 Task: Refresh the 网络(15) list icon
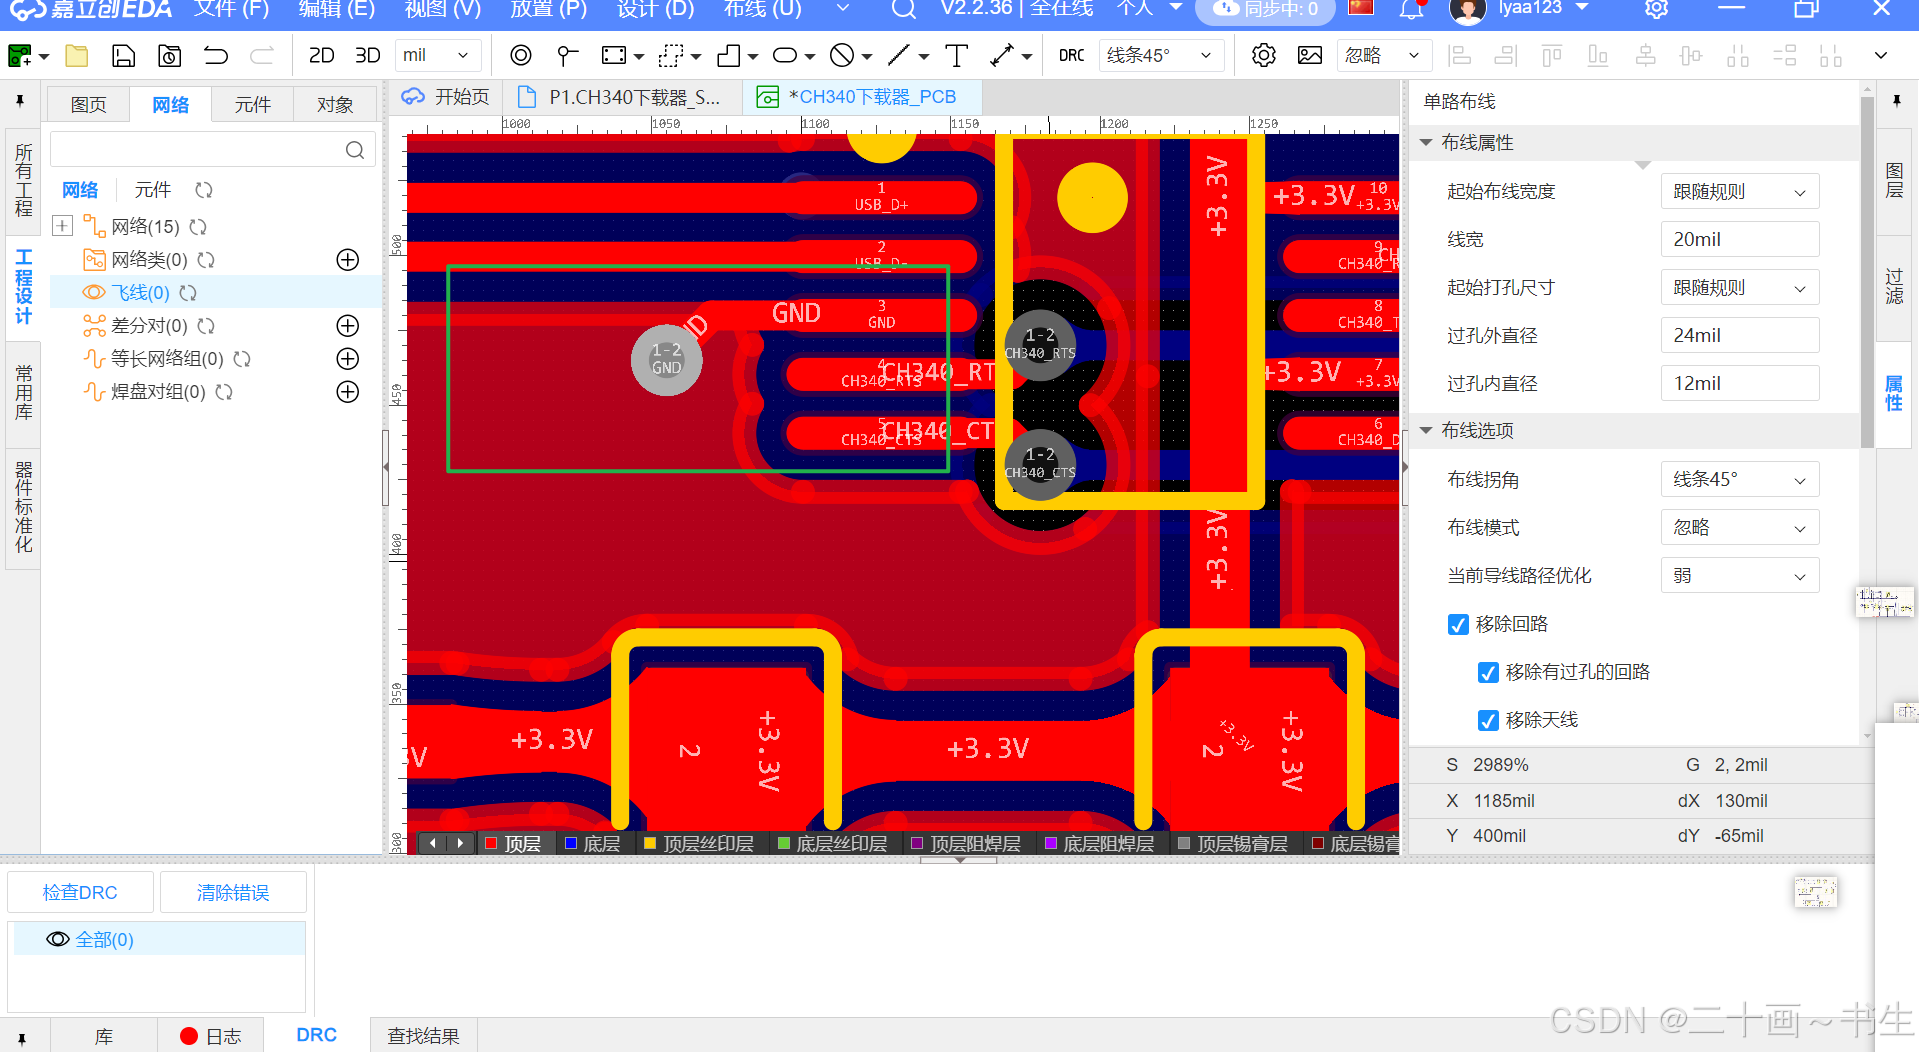click(x=198, y=227)
